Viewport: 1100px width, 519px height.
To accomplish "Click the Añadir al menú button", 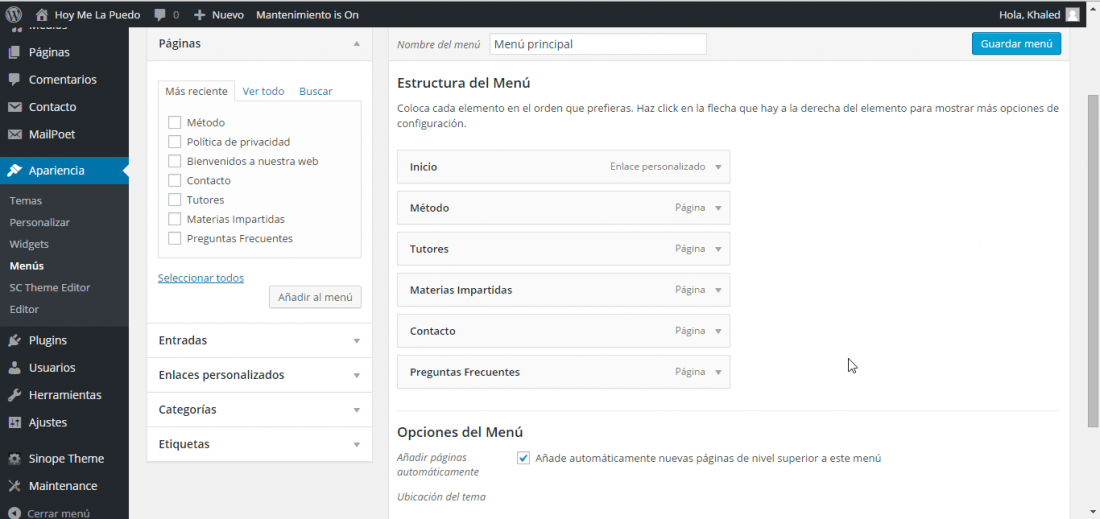I will pos(315,297).
